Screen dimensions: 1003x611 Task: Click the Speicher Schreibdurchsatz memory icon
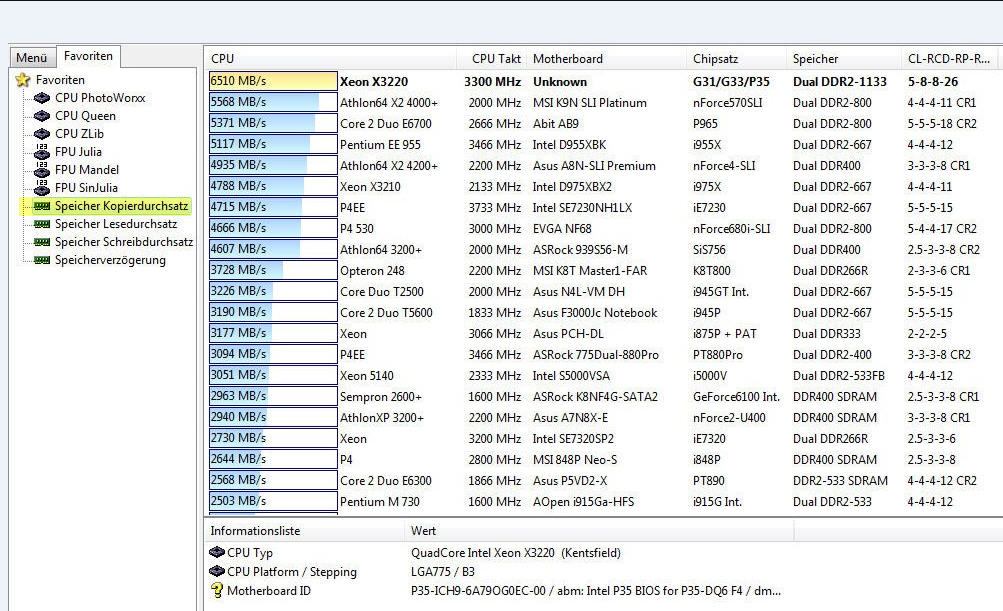pyautogui.click(x=42, y=242)
